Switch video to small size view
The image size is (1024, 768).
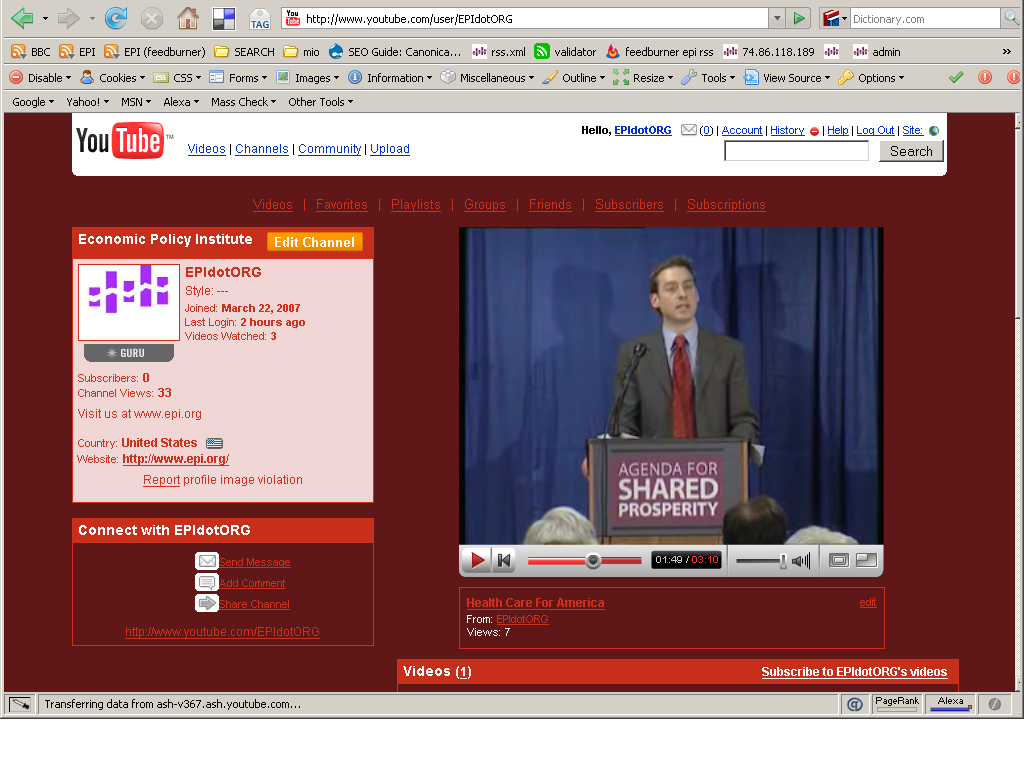[839, 560]
